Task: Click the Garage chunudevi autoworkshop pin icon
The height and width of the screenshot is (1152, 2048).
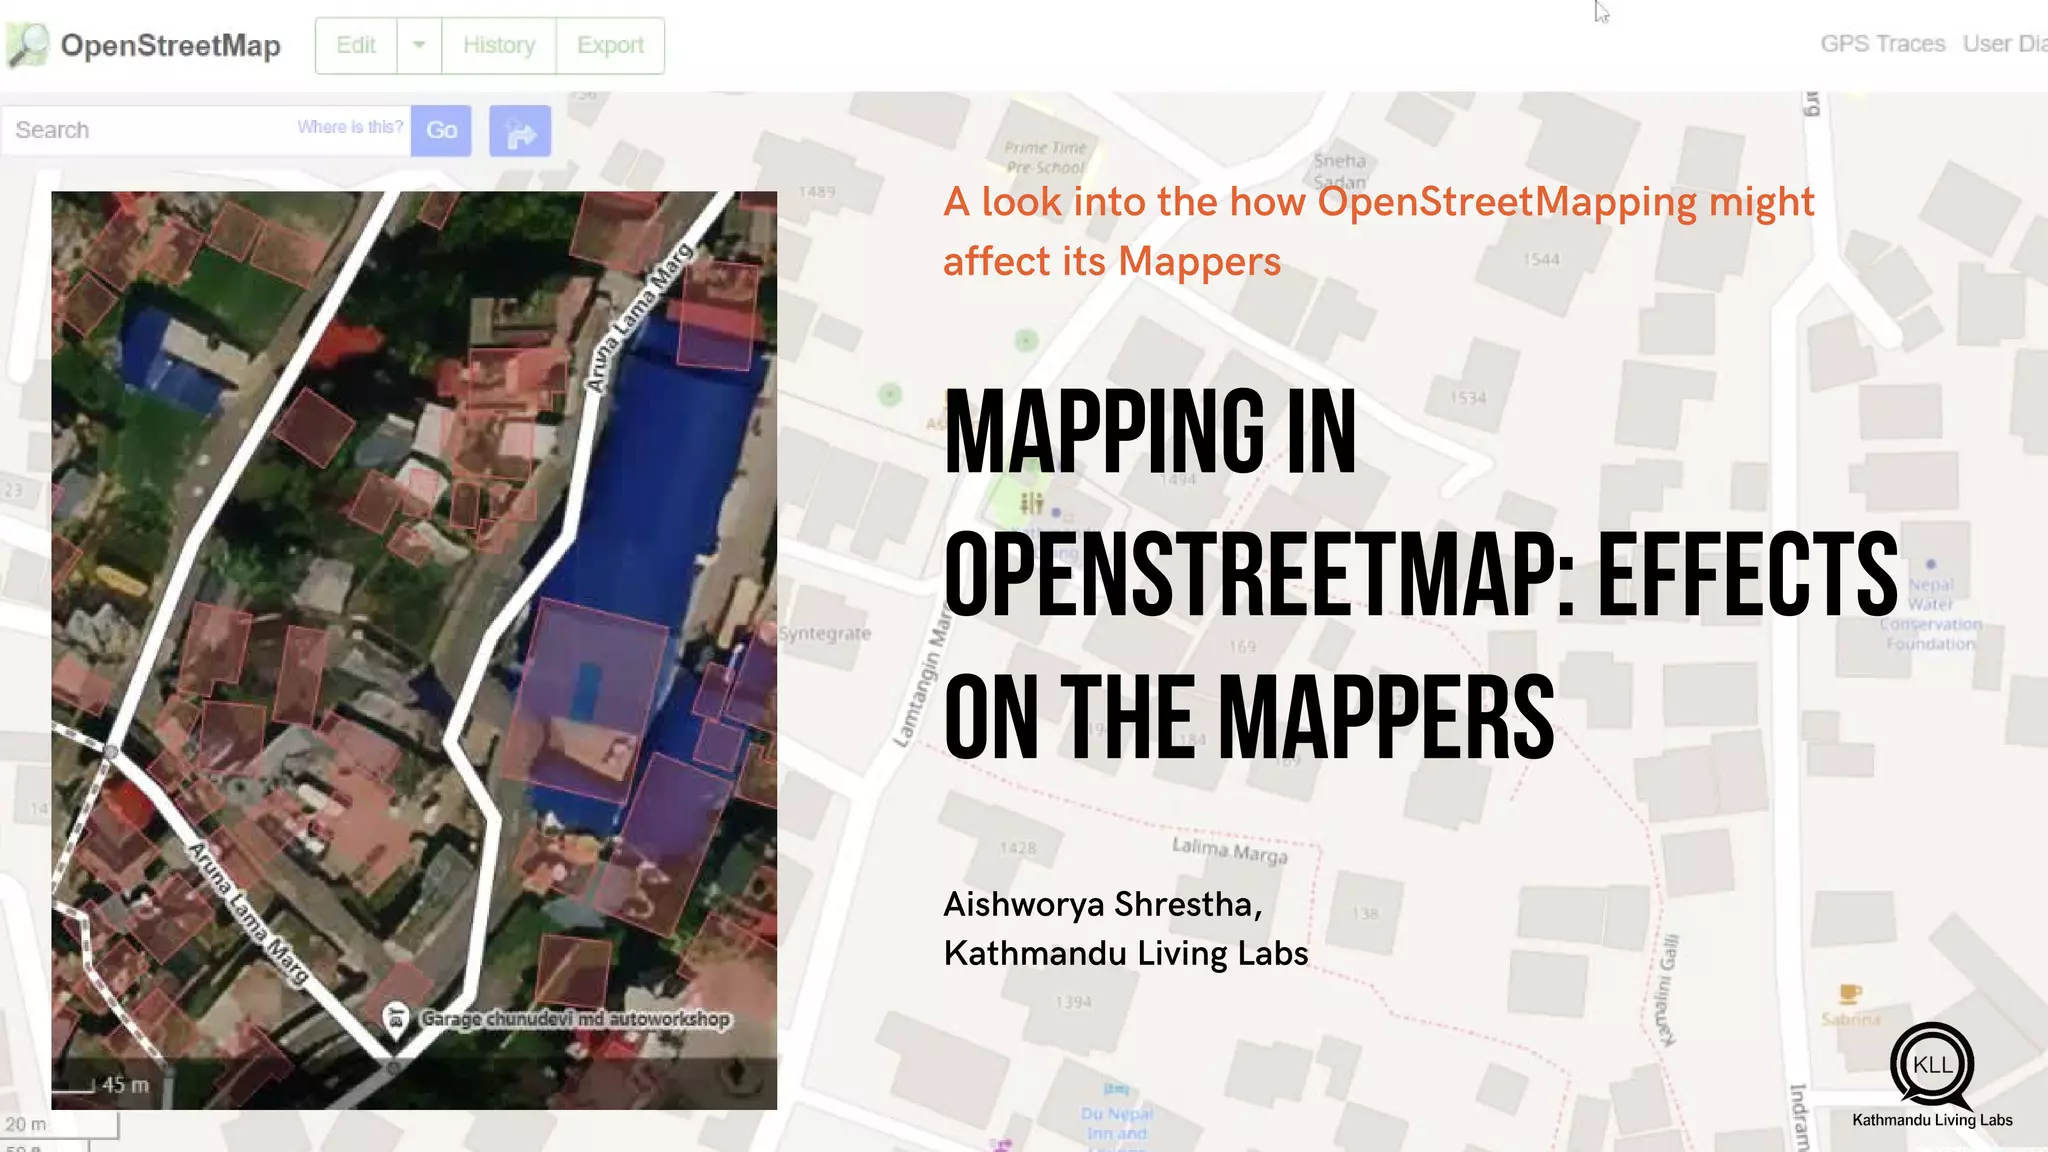Action: pyautogui.click(x=396, y=1019)
